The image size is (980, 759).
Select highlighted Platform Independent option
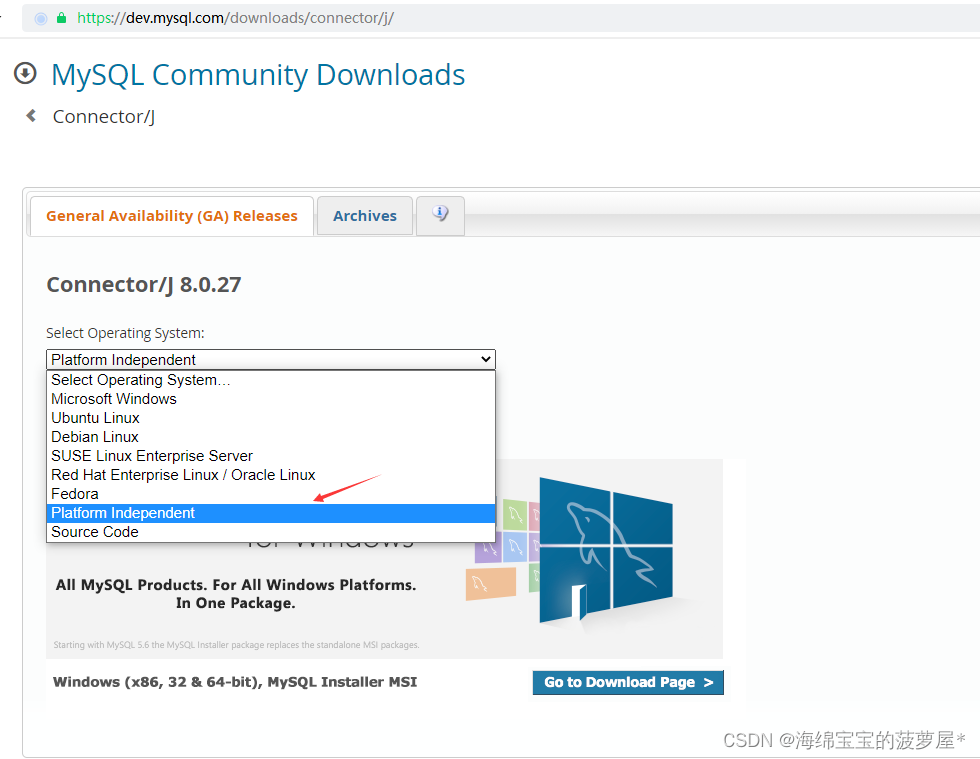click(x=271, y=513)
